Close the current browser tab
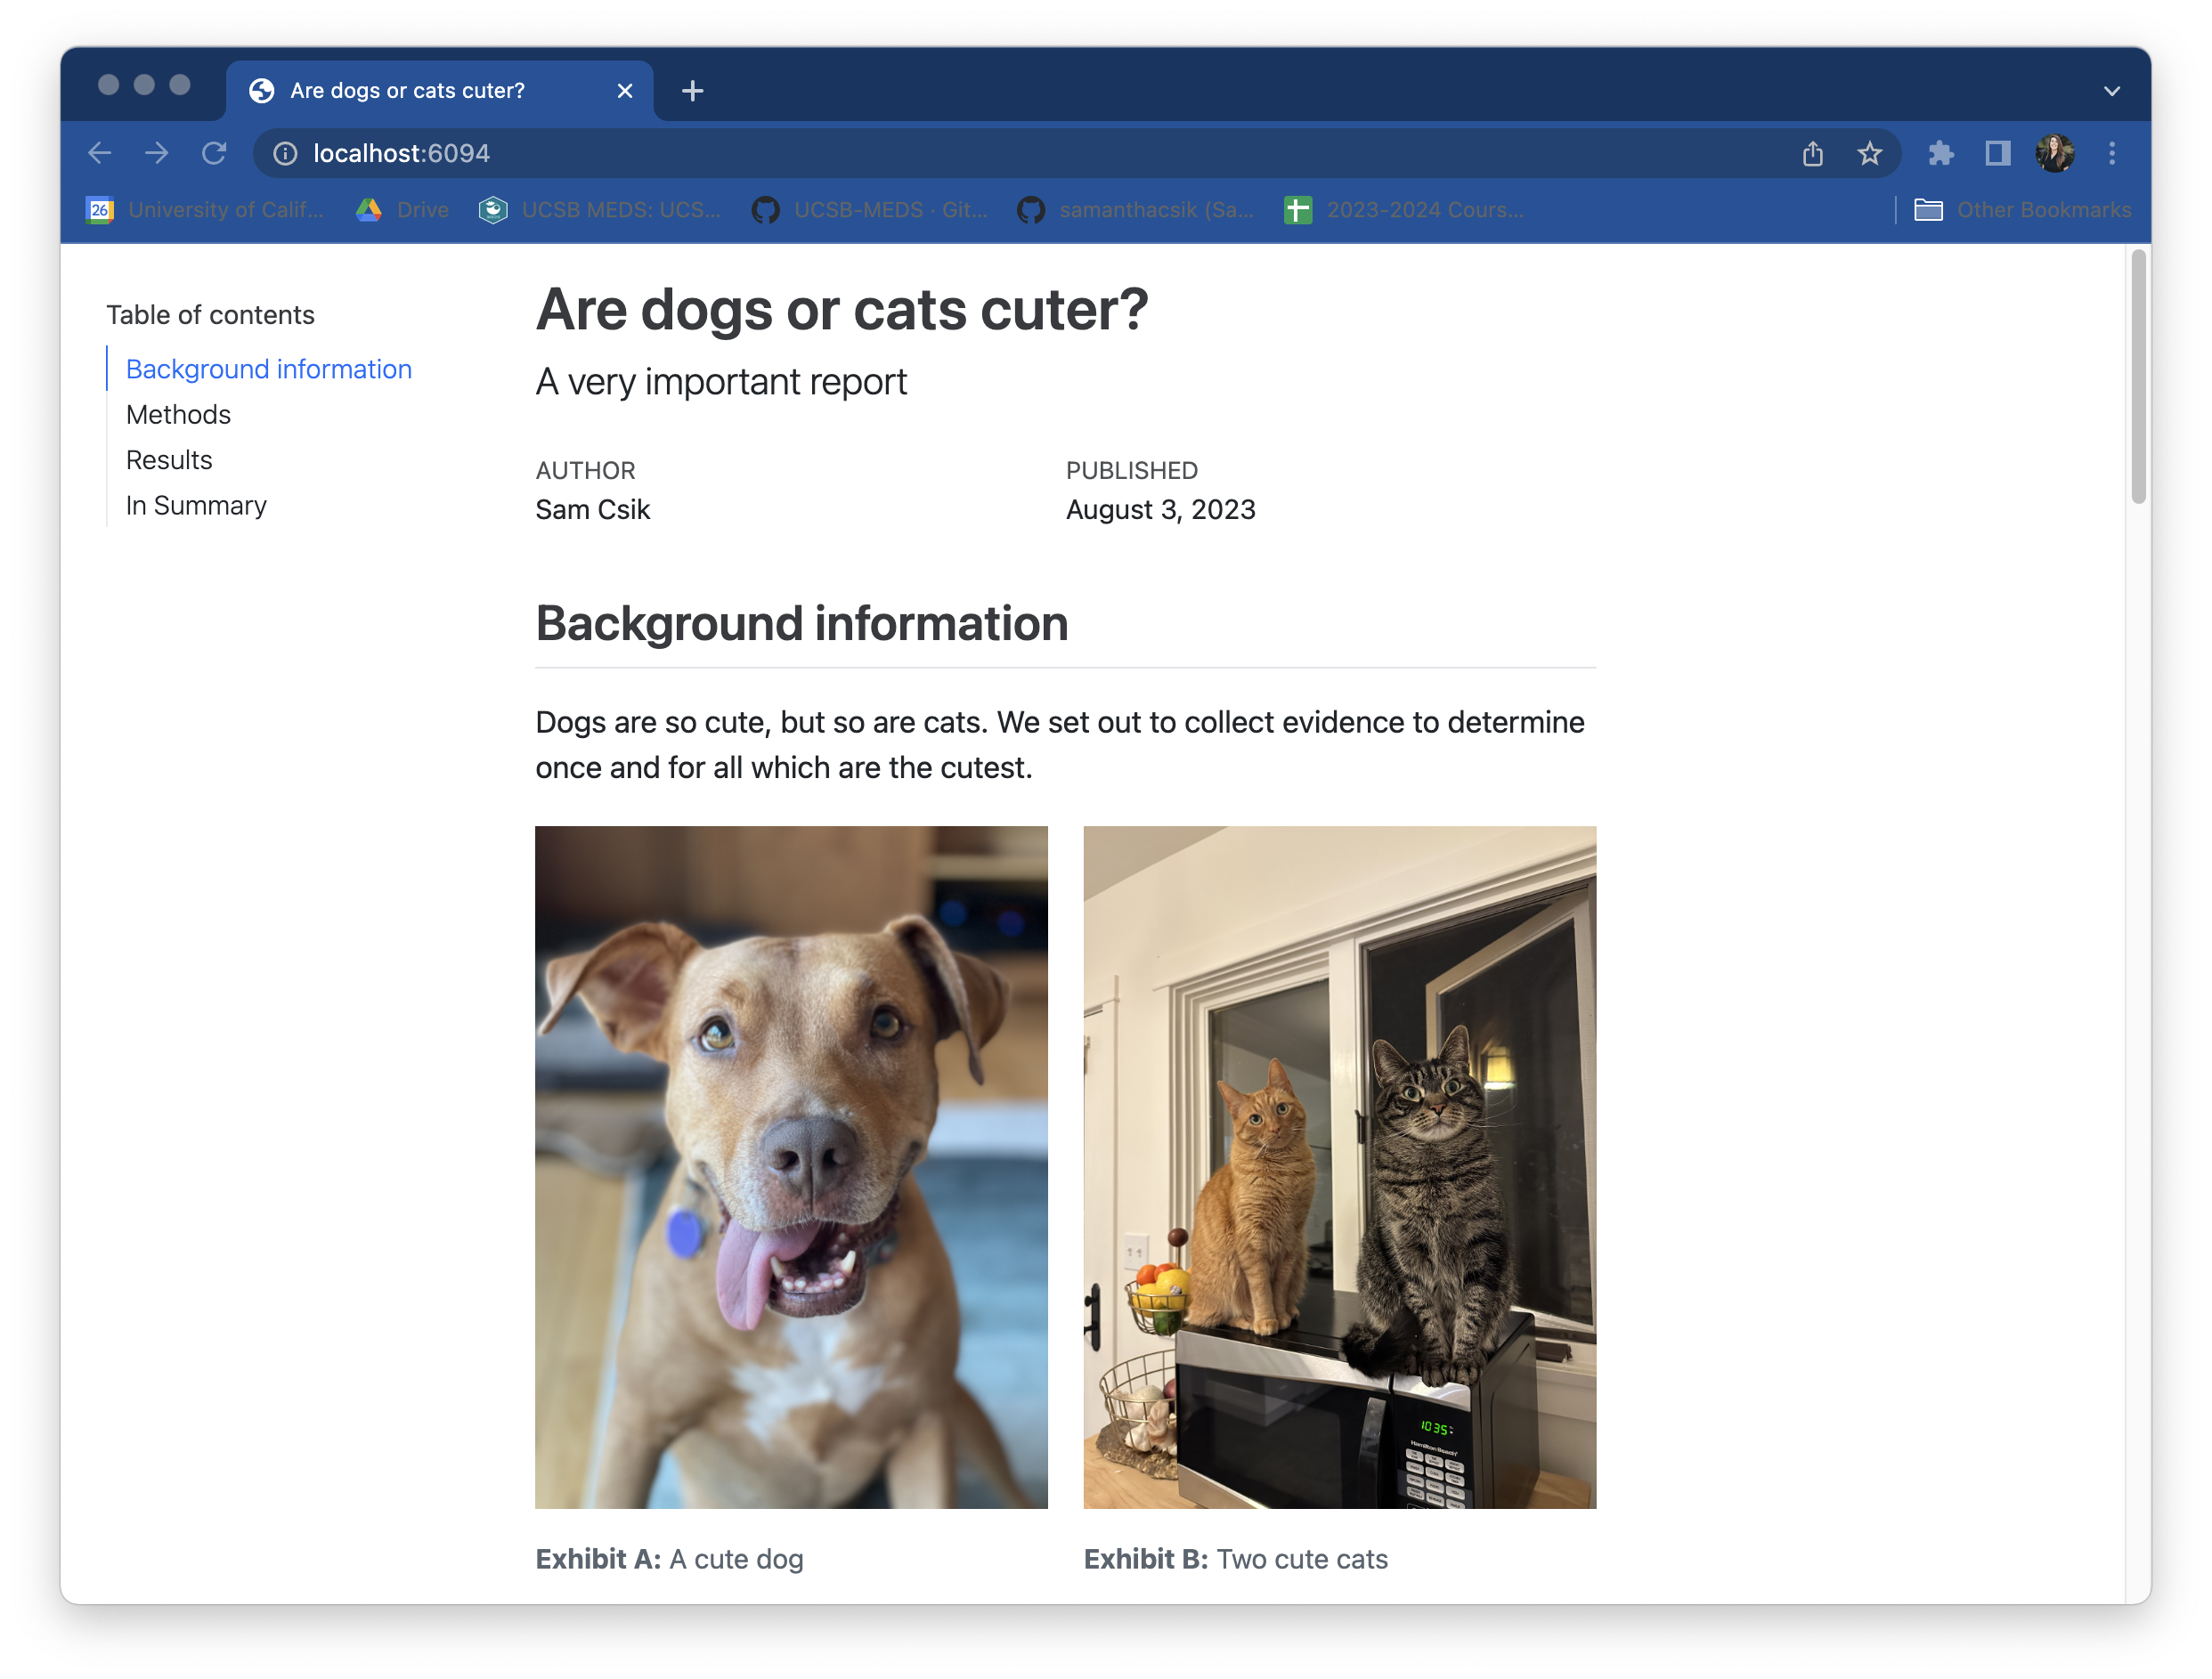The image size is (2212, 1679). 625,91
